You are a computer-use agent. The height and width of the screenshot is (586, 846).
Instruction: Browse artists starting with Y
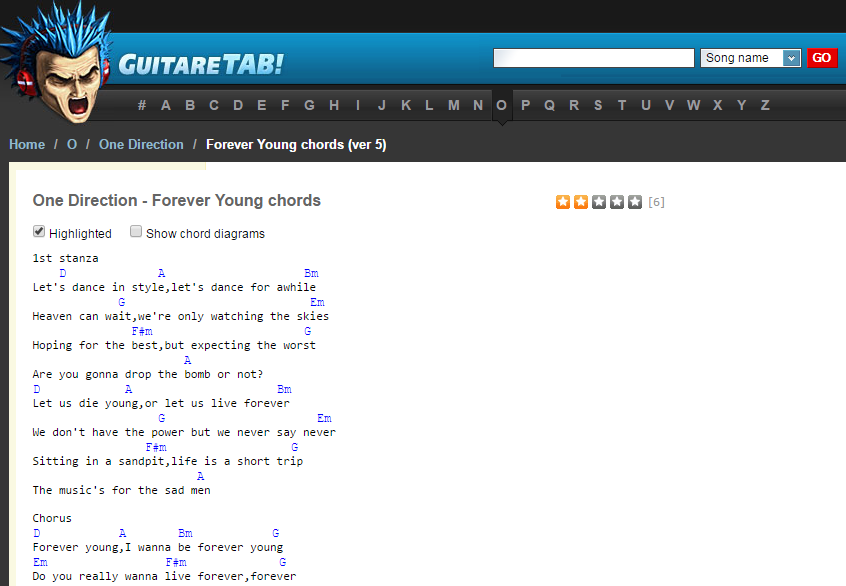coord(742,105)
